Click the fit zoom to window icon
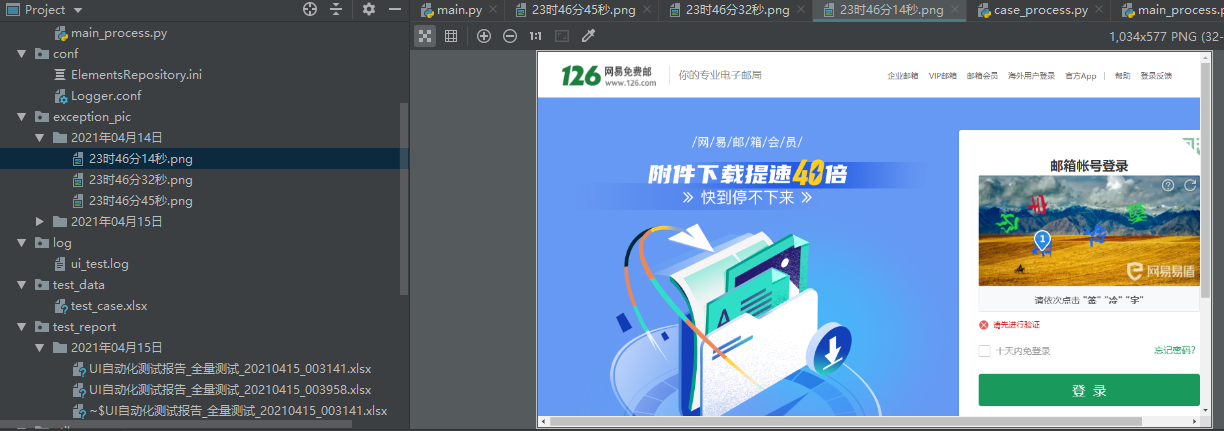The width and height of the screenshot is (1224, 431). [x=562, y=36]
